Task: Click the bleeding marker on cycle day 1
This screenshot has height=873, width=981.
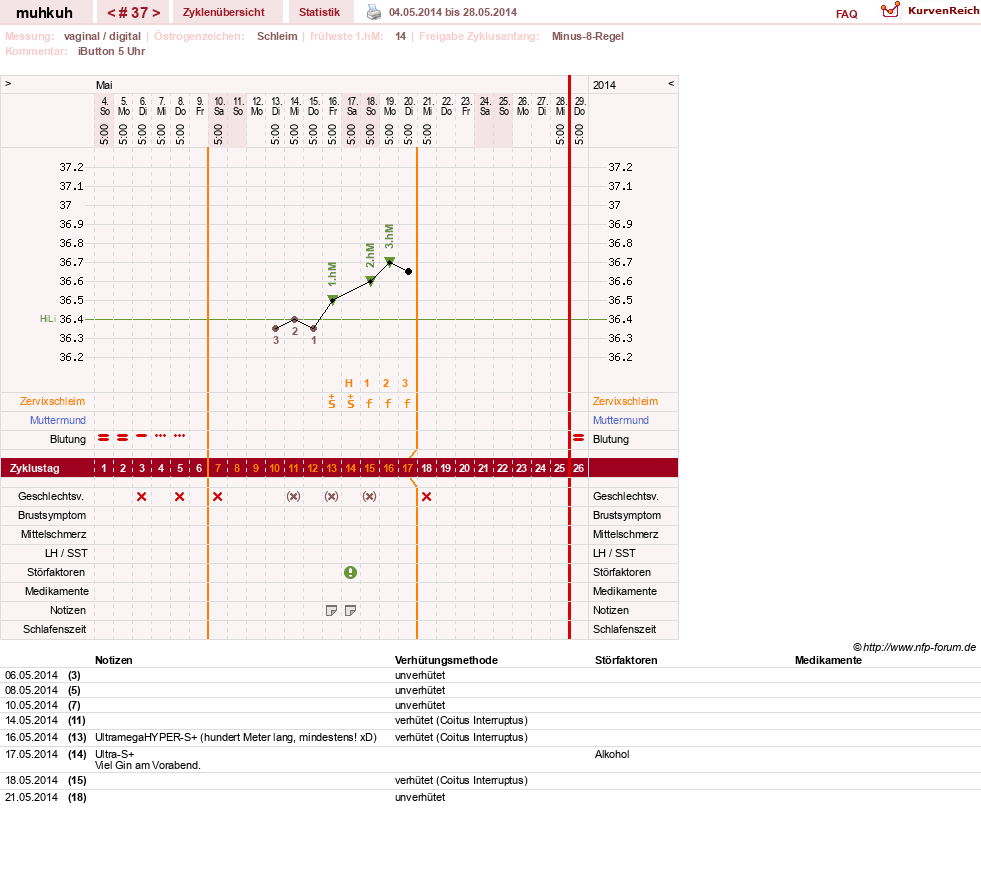Action: [104, 437]
